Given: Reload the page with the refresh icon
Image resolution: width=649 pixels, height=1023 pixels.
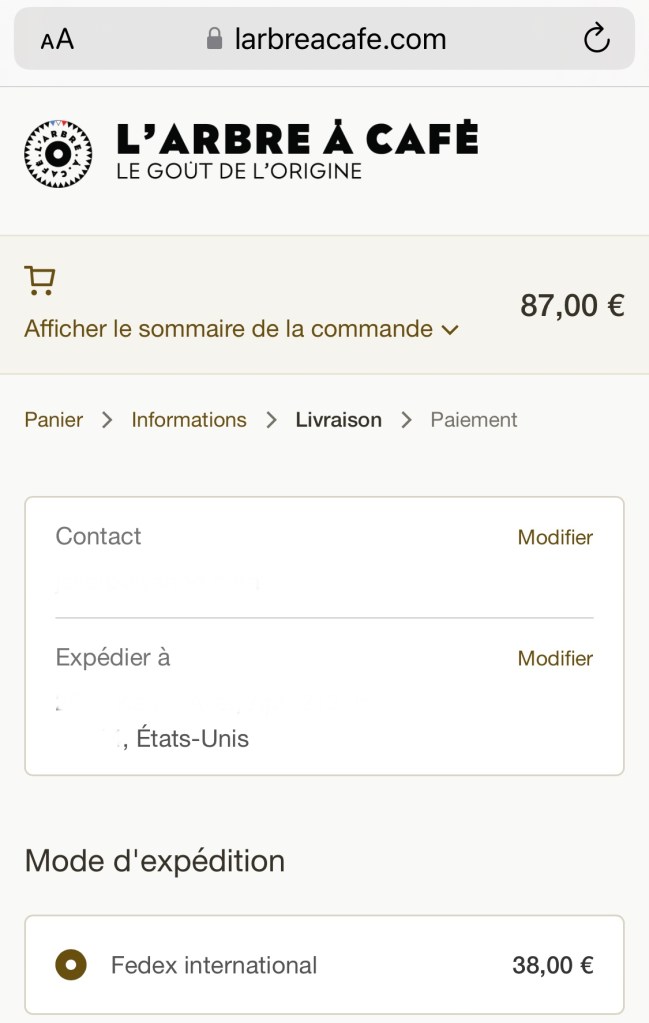Looking at the screenshot, I should coord(596,39).
